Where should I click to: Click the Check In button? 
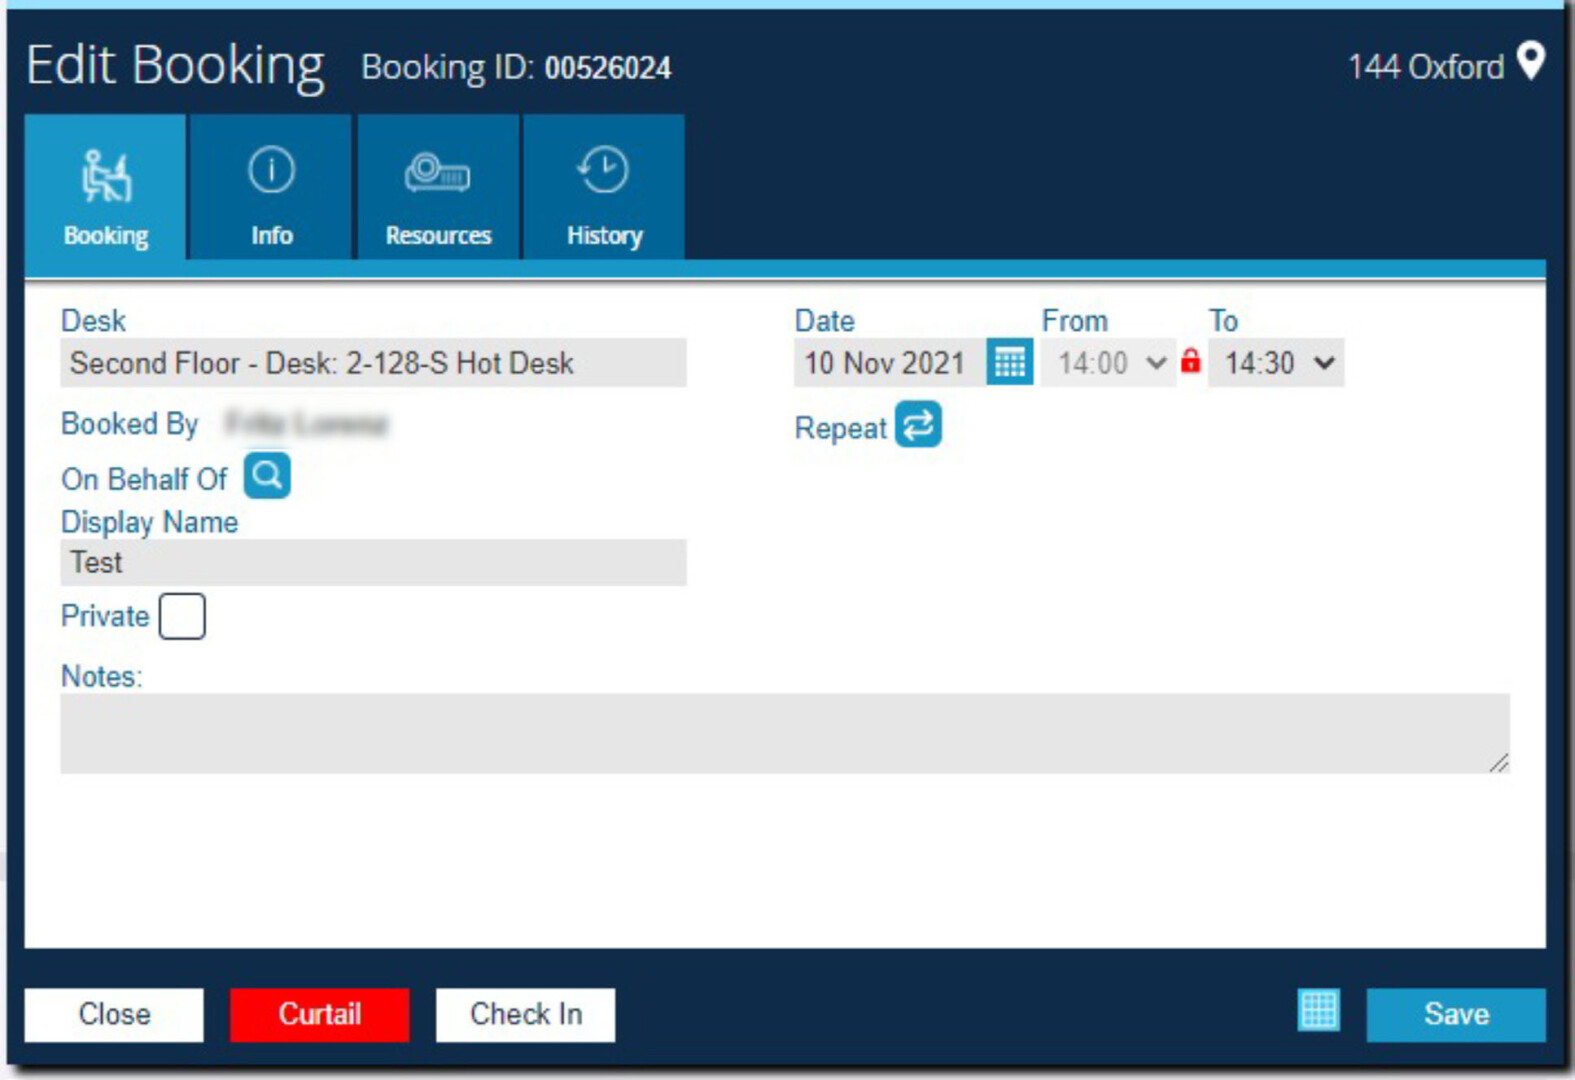click(x=525, y=1014)
